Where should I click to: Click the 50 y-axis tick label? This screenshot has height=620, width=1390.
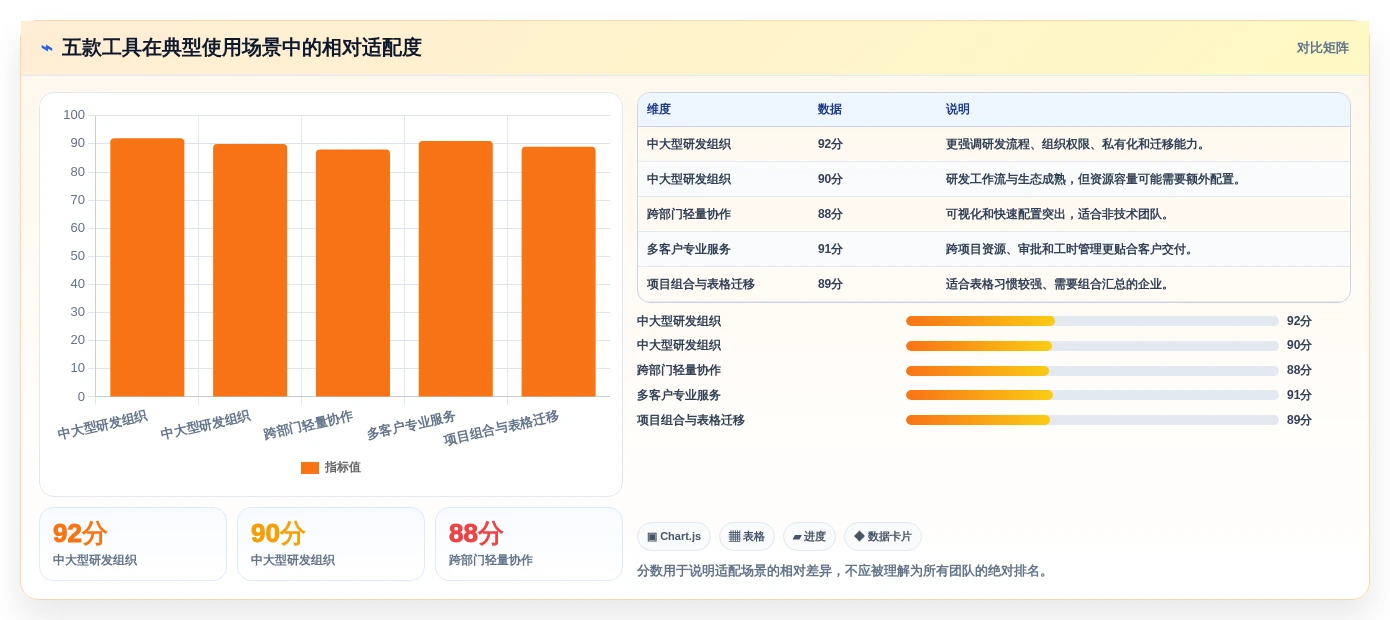click(x=78, y=256)
